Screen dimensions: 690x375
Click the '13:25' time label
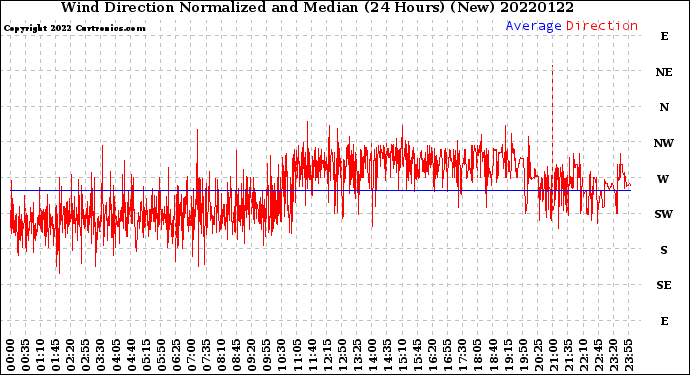(357, 356)
